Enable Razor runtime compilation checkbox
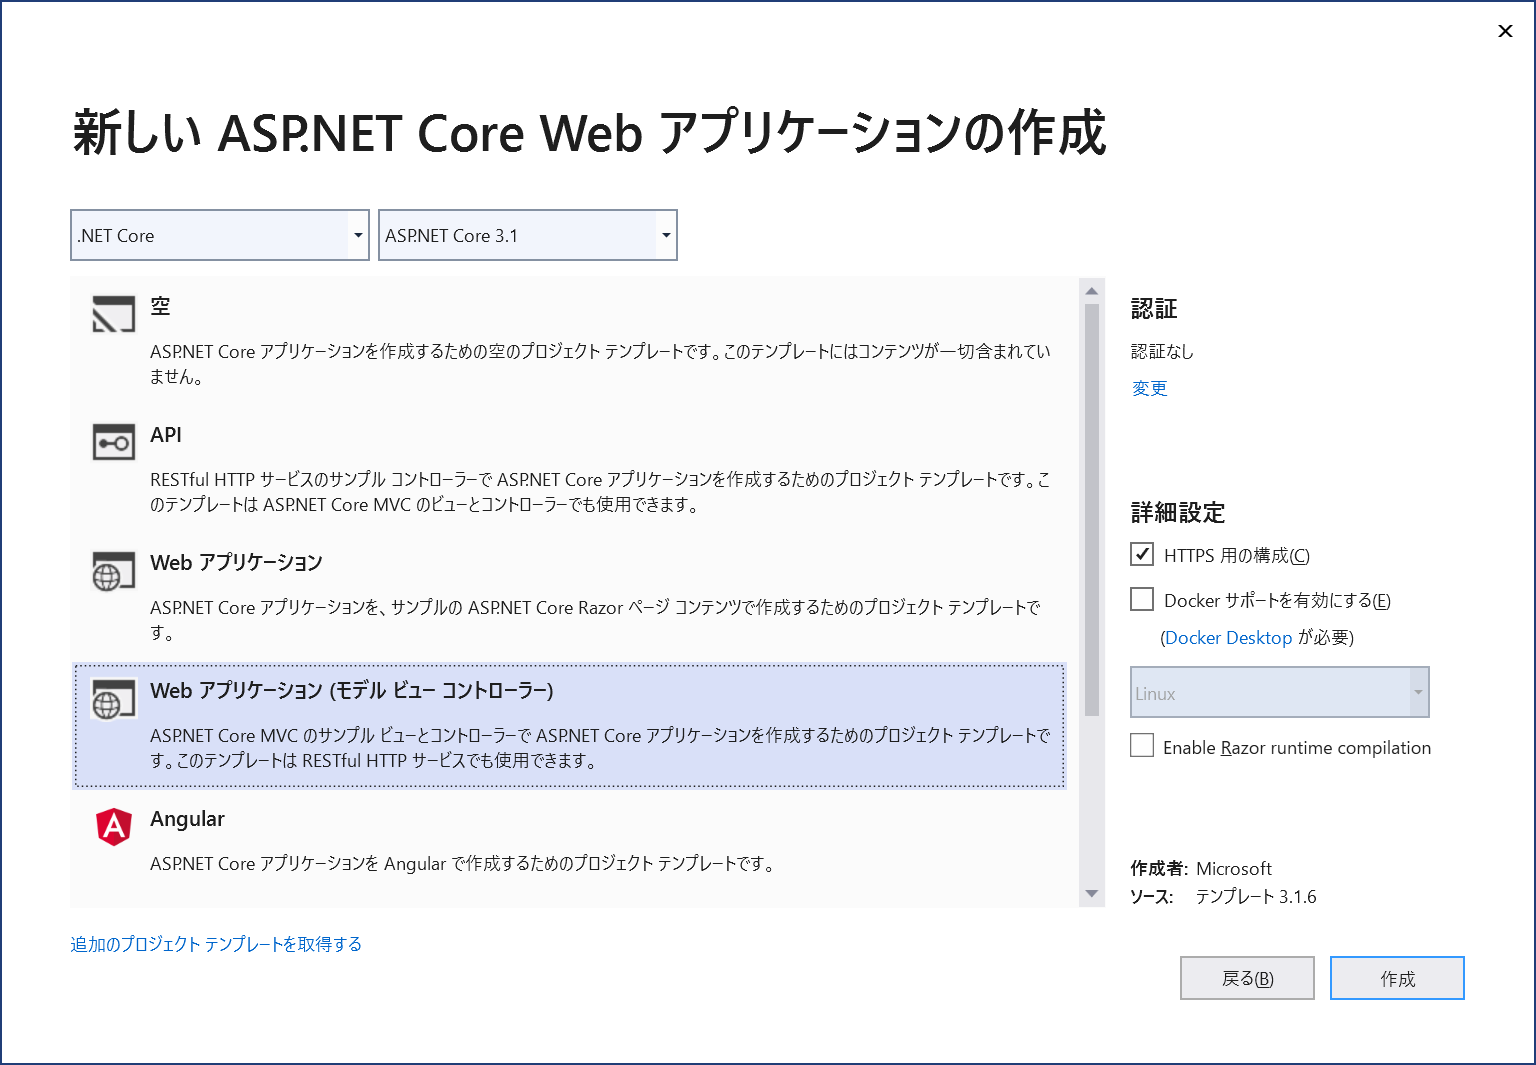Screen dimensions: 1536x1065 (x=1142, y=746)
